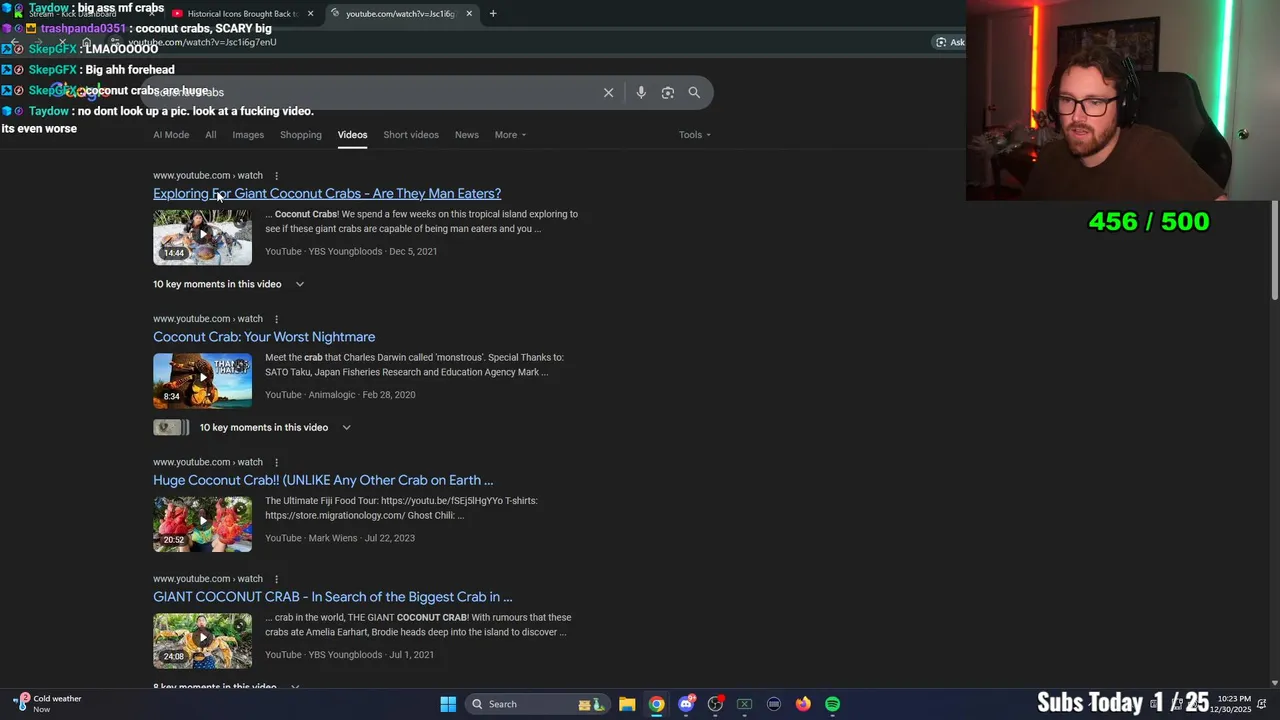Switch to the All results tab
Screen dimensions: 1280x720
point(210,135)
